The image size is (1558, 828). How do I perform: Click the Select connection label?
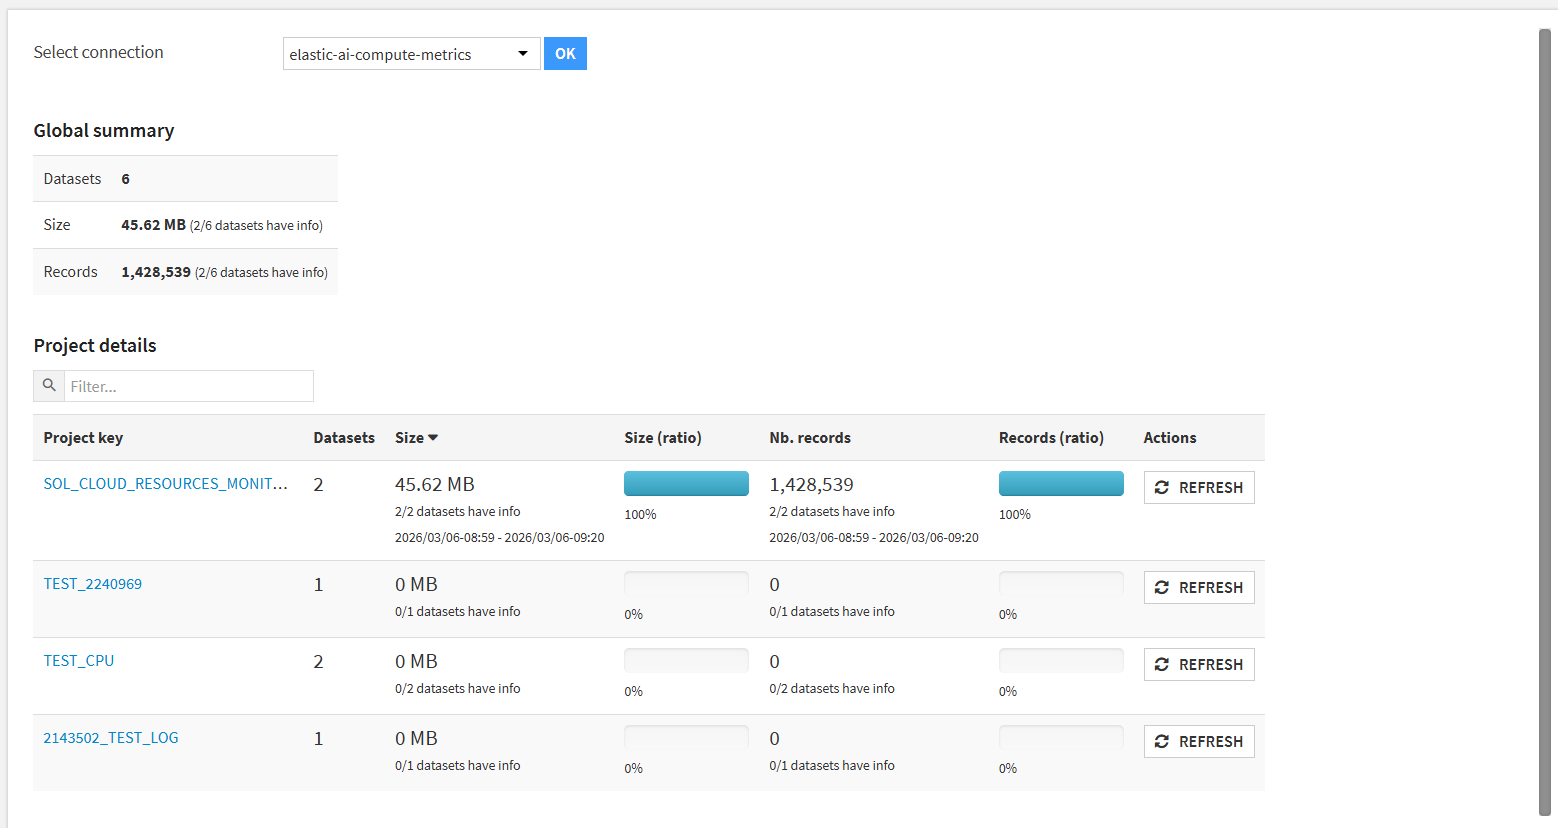pos(98,52)
